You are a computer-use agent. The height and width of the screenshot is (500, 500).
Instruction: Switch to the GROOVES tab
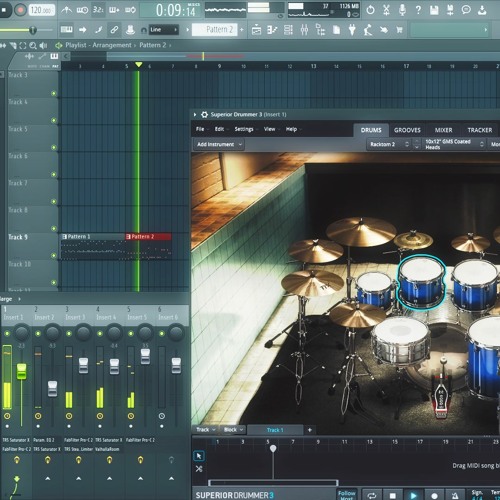(407, 130)
